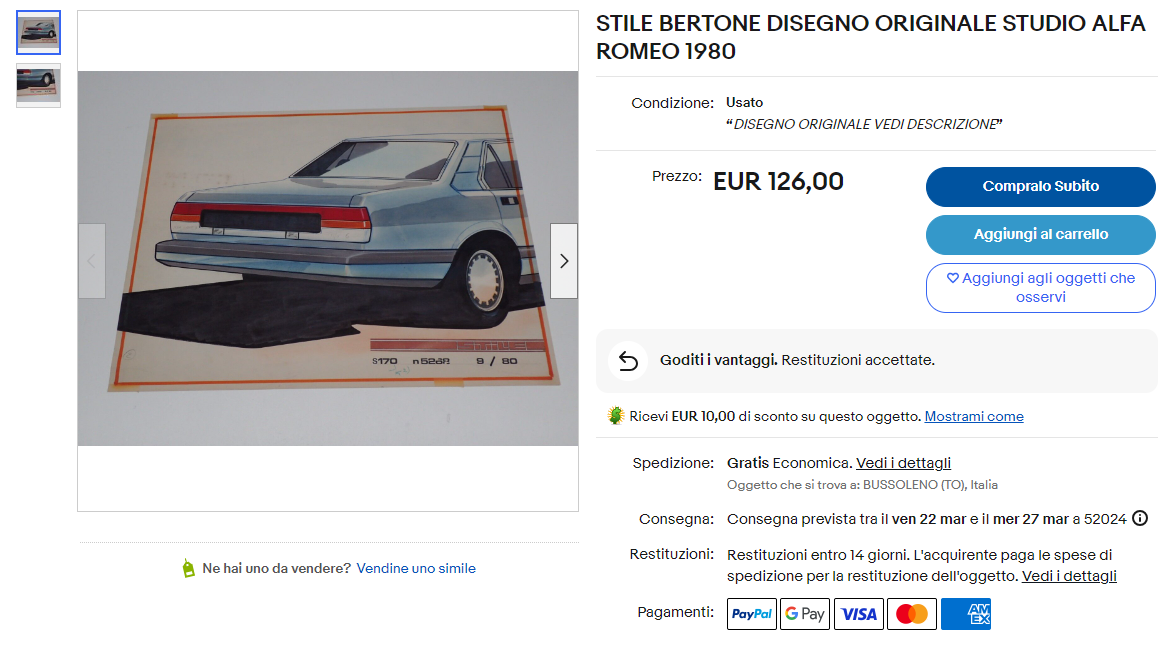Open the Mostrami come link

click(x=973, y=416)
